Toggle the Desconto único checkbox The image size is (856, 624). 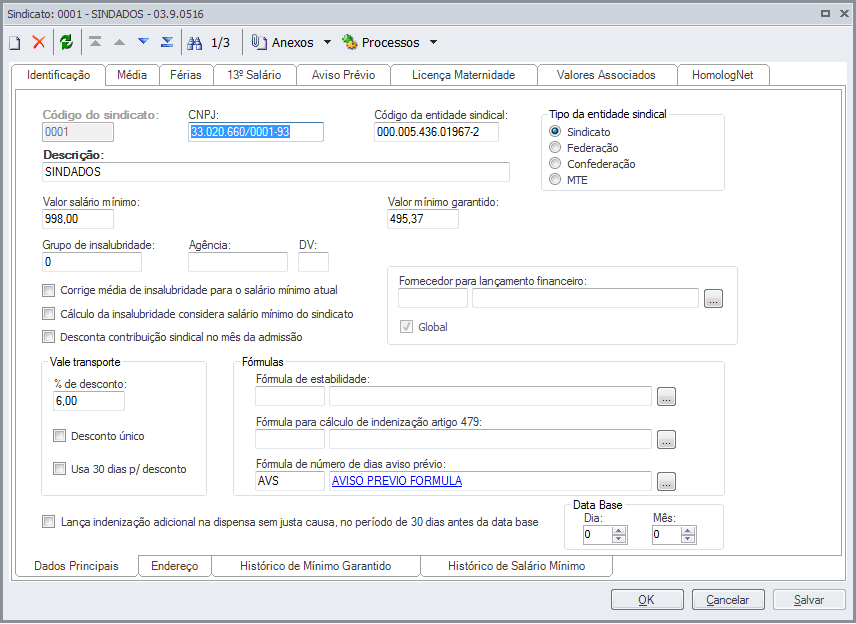(60, 436)
